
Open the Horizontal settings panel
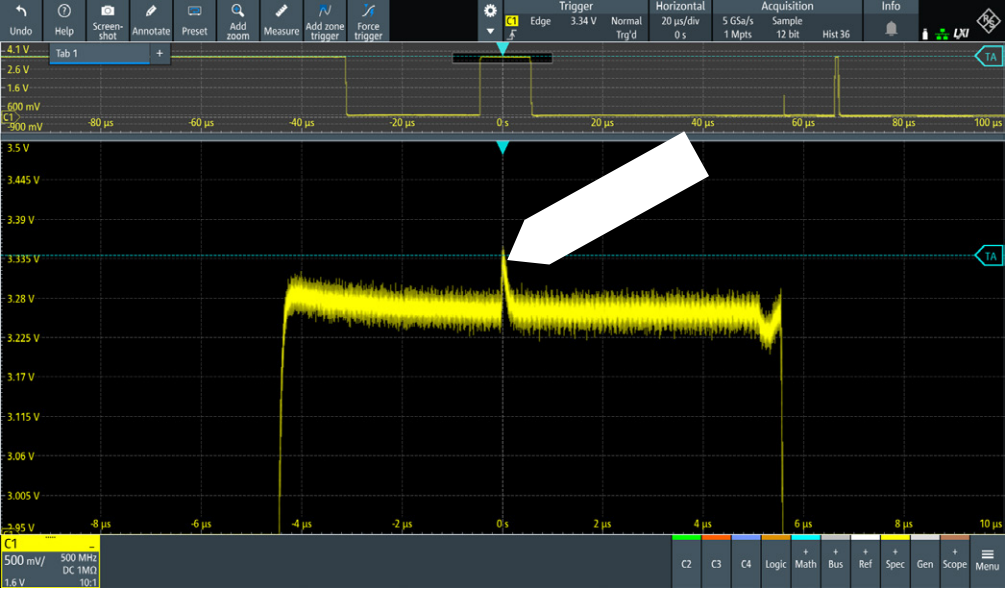[680, 6]
